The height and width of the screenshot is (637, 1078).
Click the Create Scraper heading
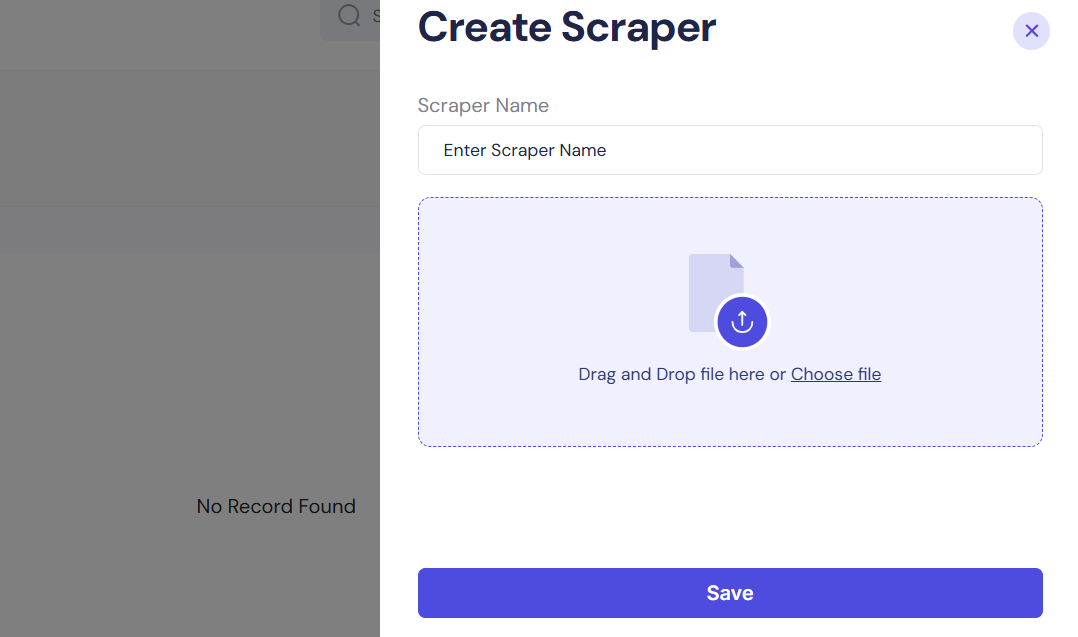click(x=566, y=27)
